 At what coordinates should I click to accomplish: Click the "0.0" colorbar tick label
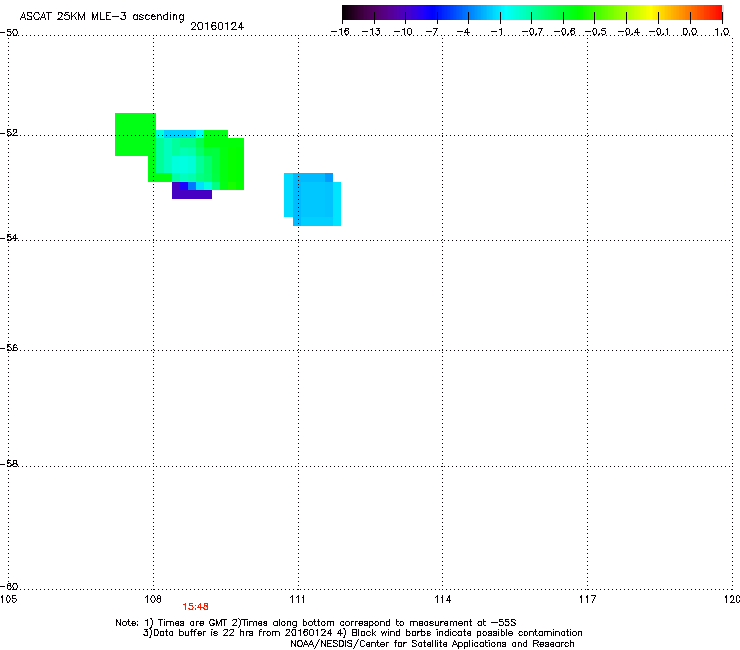coord(690,32)
